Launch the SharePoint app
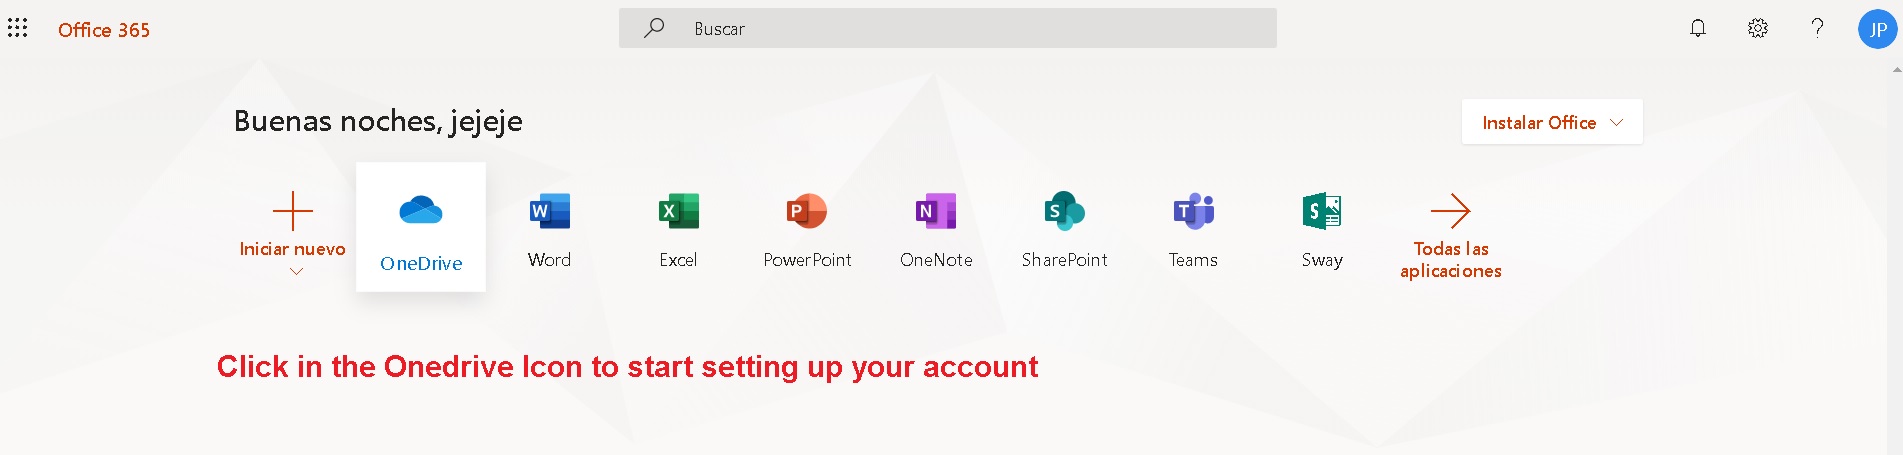Screen dimensions: 1903x455 coord(1064,229)
